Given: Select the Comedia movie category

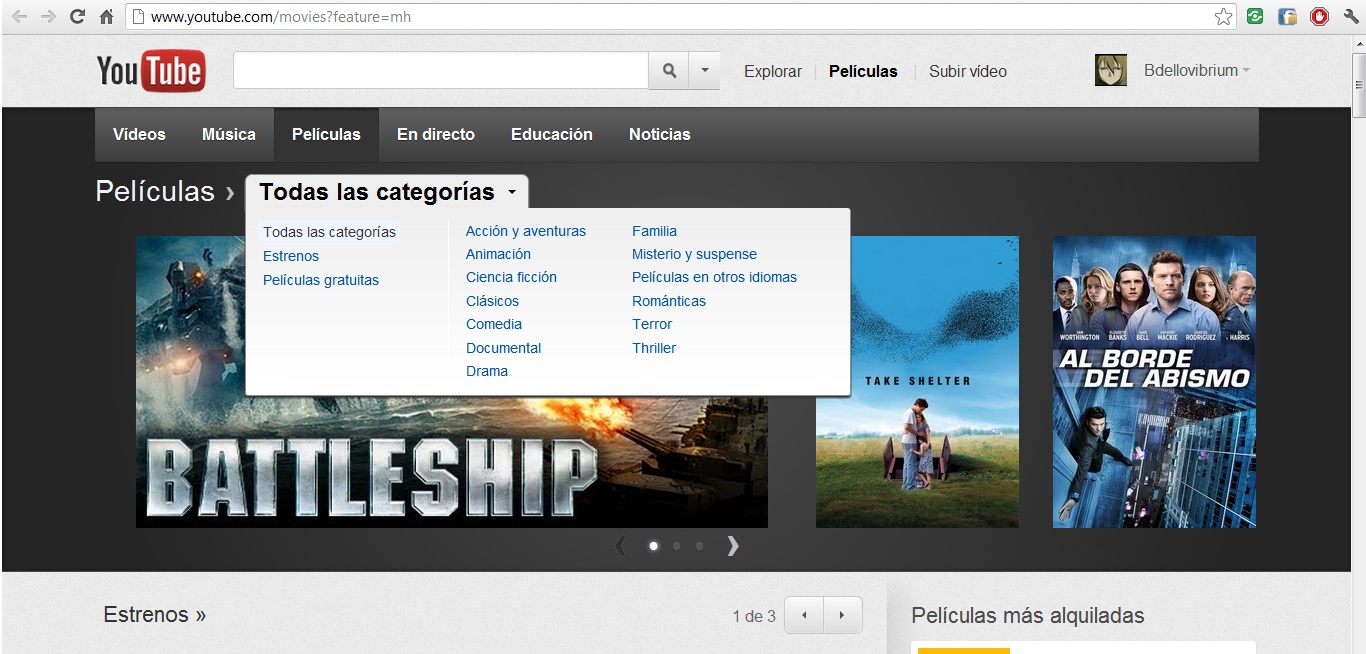Looking at the screenshot, I should pyautogui.click(x=493, y=324).
